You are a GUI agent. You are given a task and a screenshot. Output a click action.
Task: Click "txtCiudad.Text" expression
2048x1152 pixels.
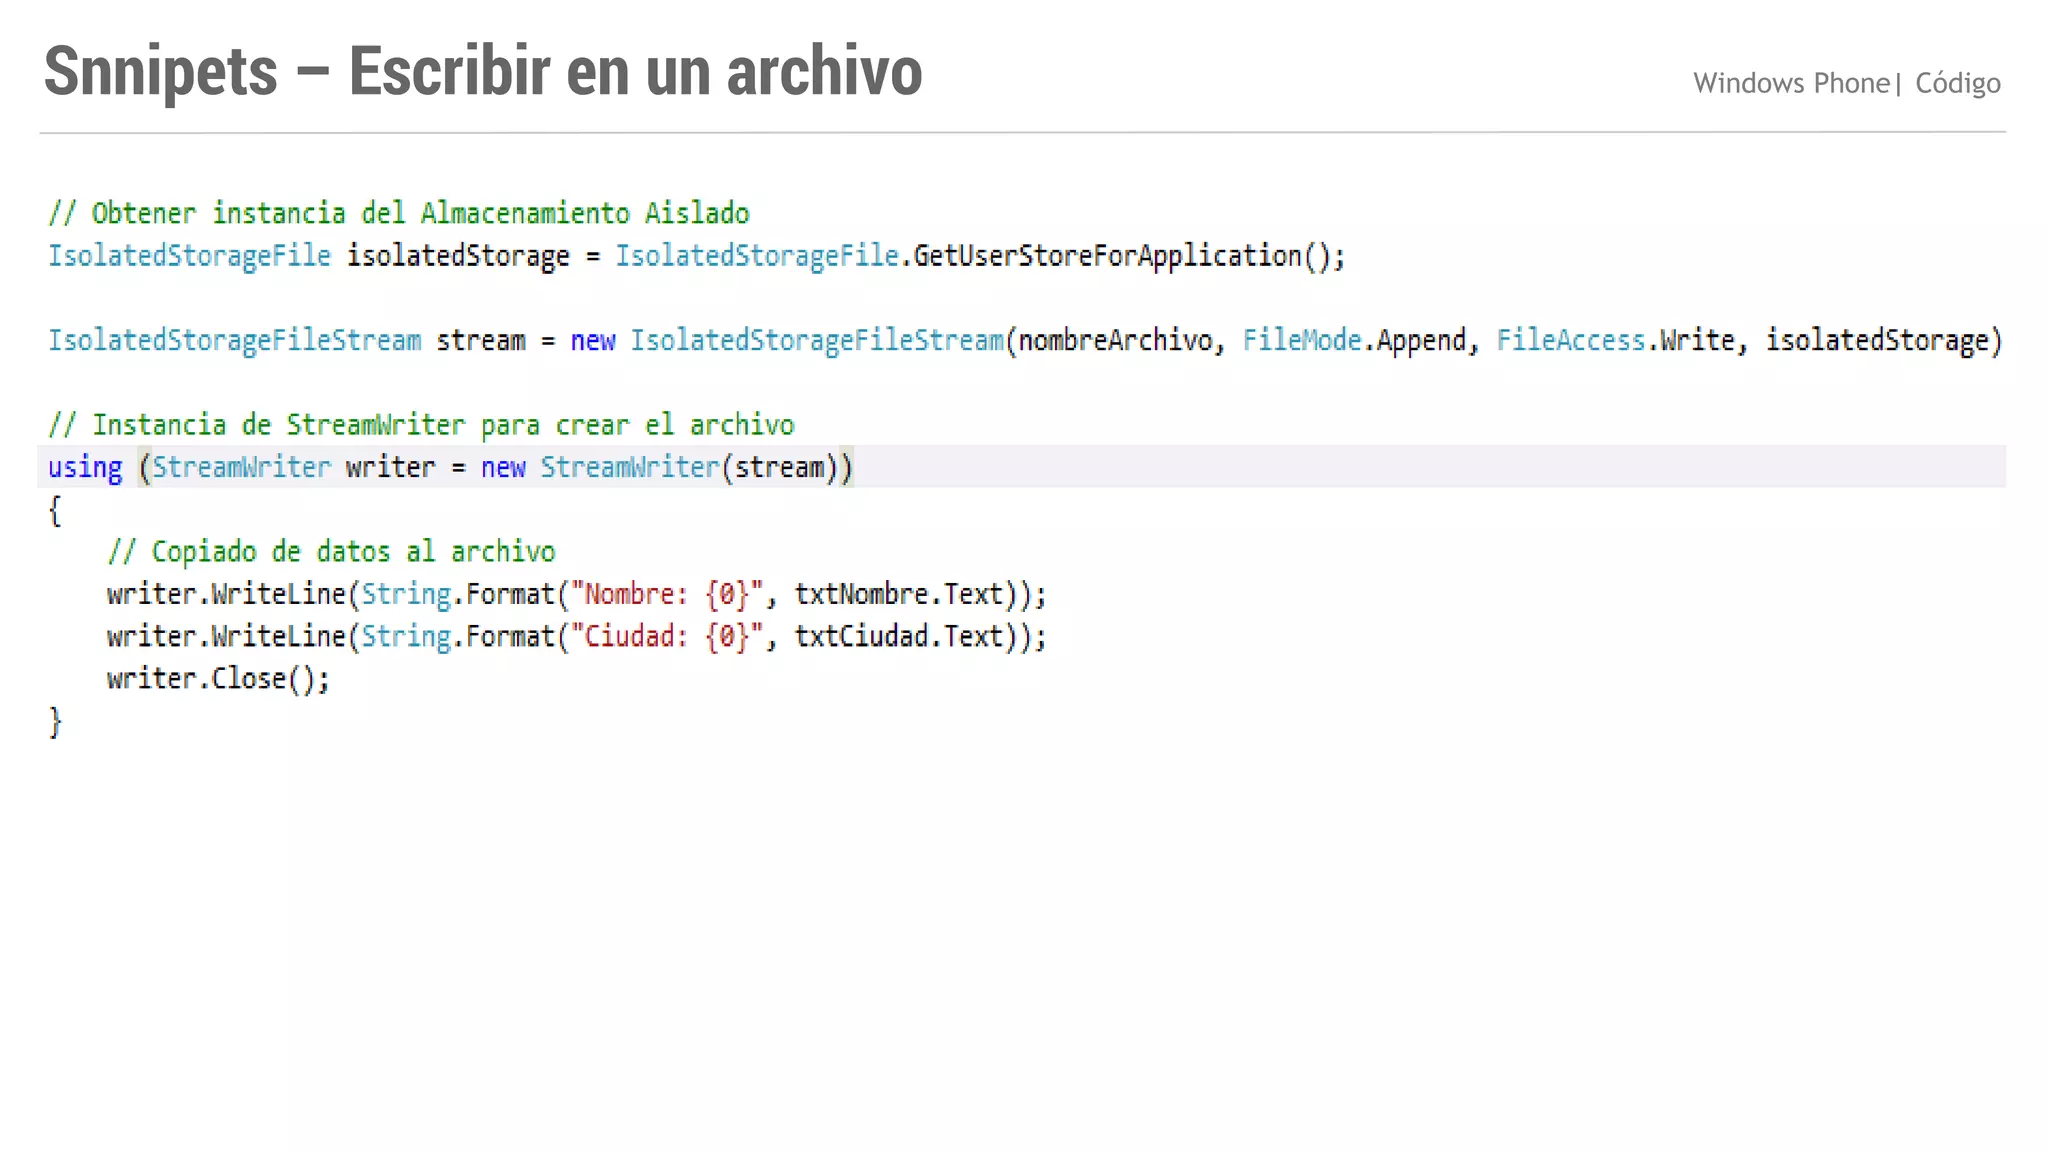tap(899, 636)
